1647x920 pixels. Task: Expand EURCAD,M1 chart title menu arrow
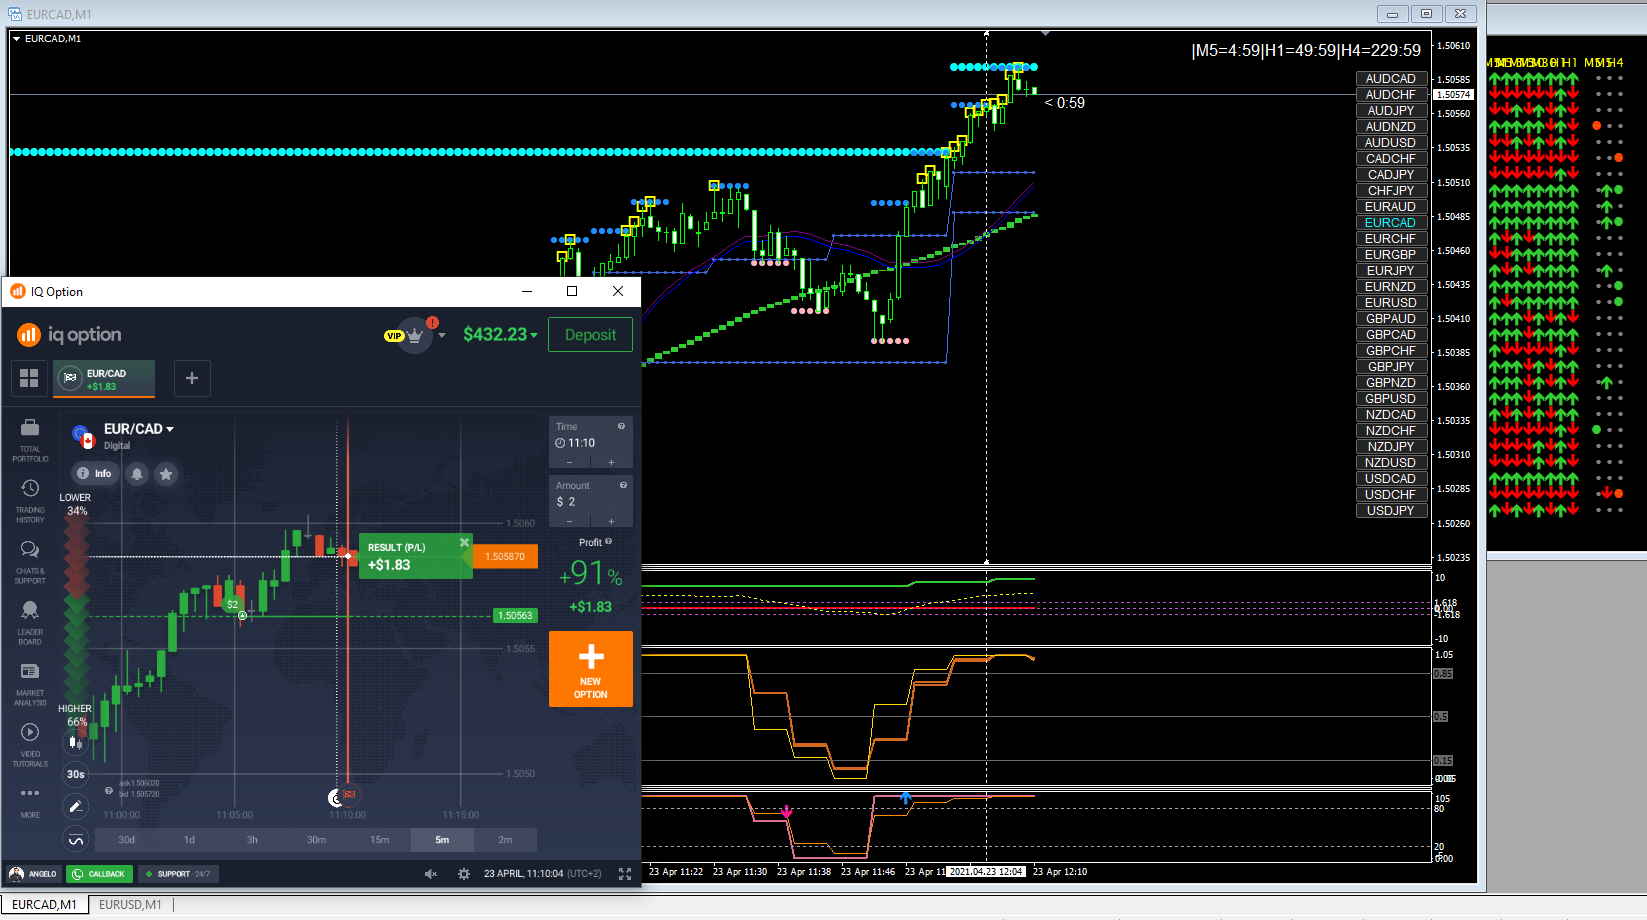(17, 39)
